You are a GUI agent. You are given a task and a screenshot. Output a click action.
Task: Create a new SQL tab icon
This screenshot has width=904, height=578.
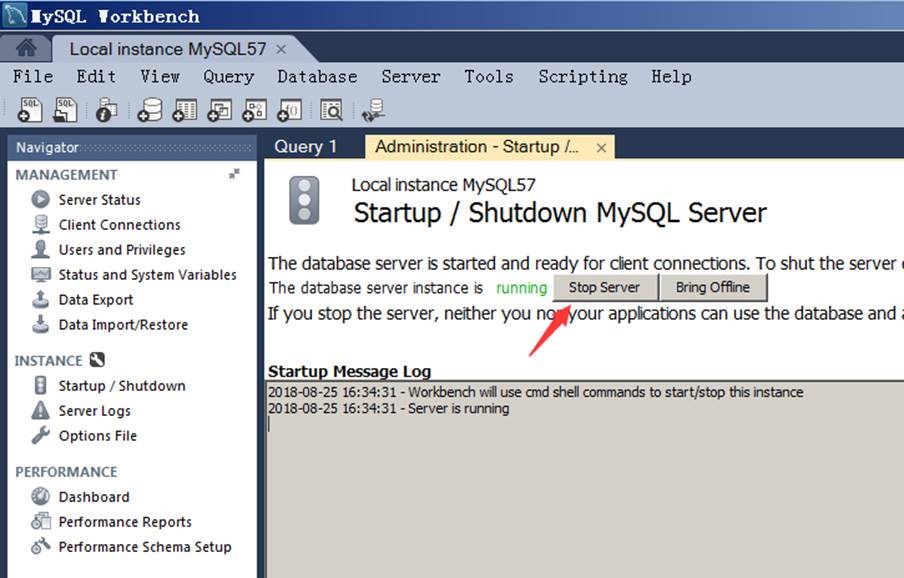click(x=30, y=109)
